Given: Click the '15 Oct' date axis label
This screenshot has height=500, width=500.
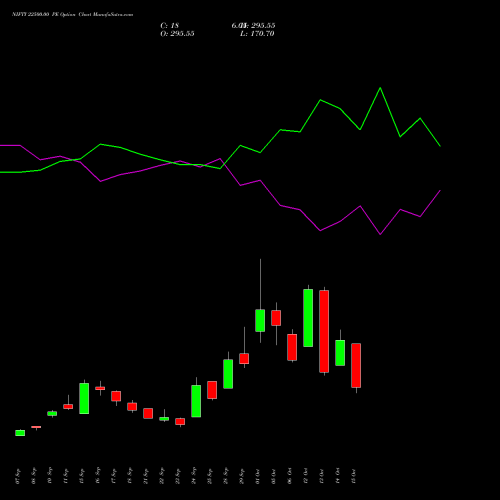Looking at the screenshot, I should click(354, 476).
